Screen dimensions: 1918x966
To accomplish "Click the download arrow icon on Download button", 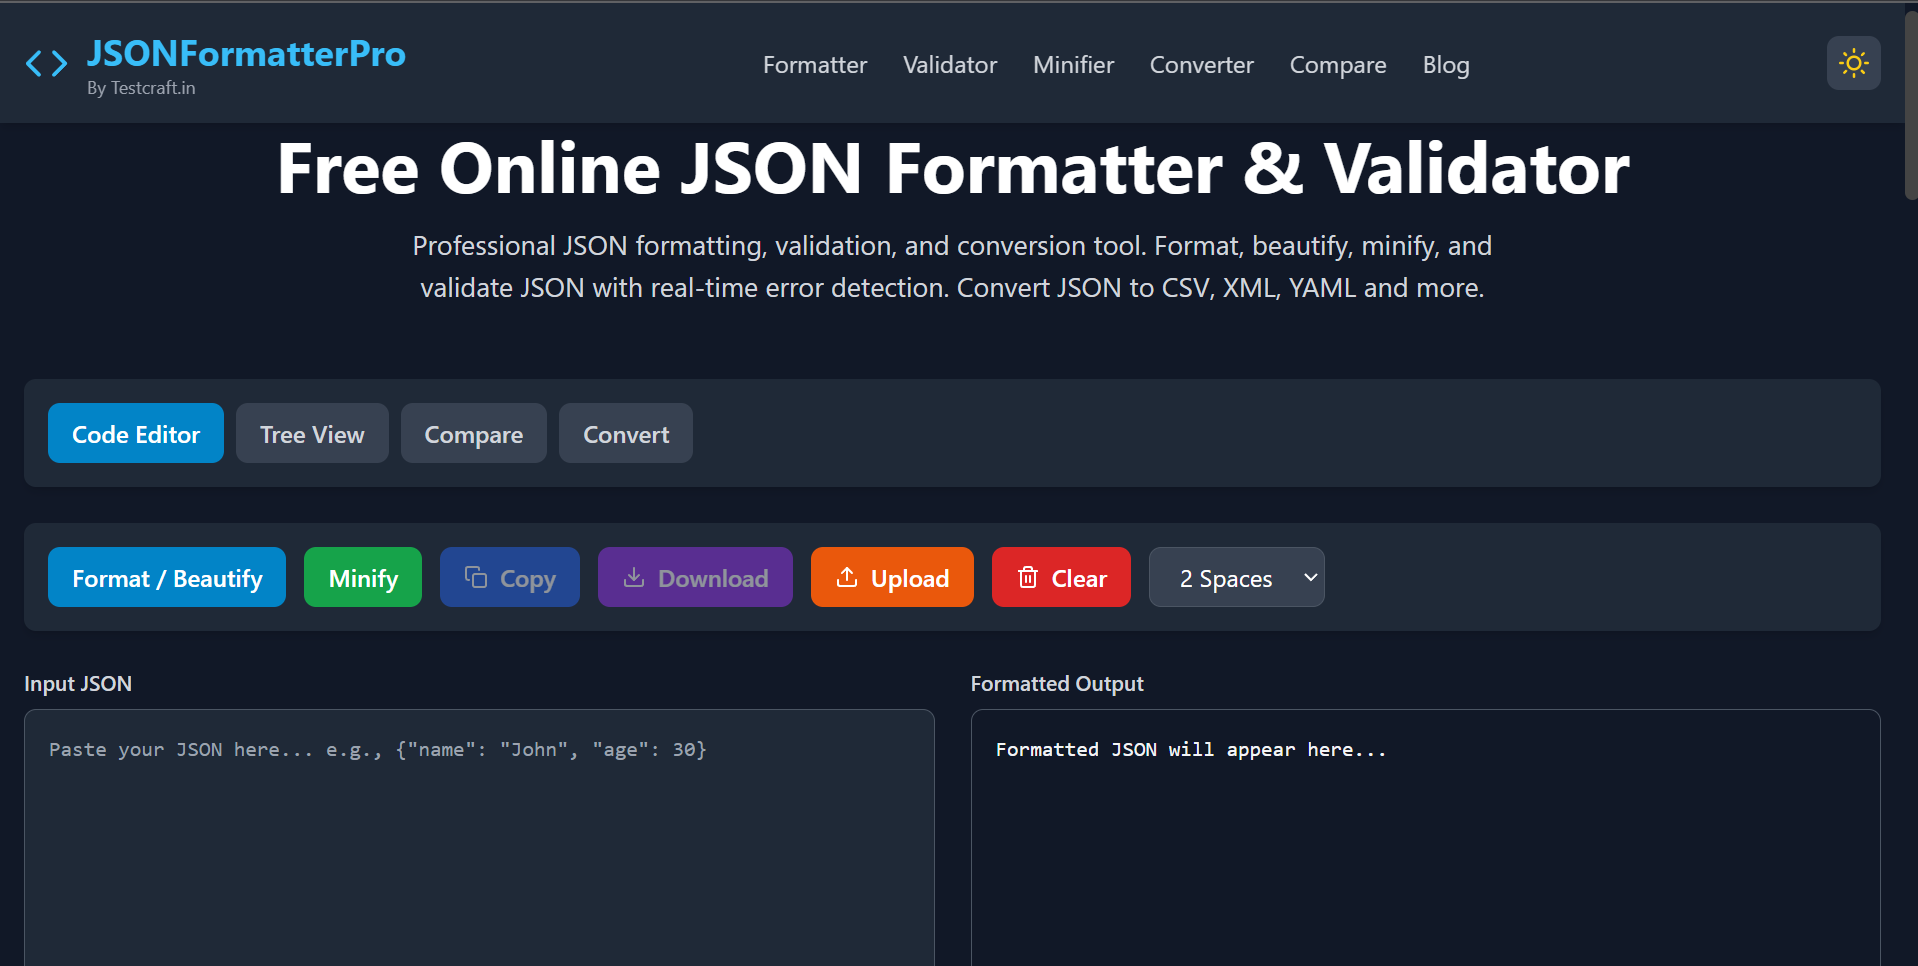I will coord(634,577).
